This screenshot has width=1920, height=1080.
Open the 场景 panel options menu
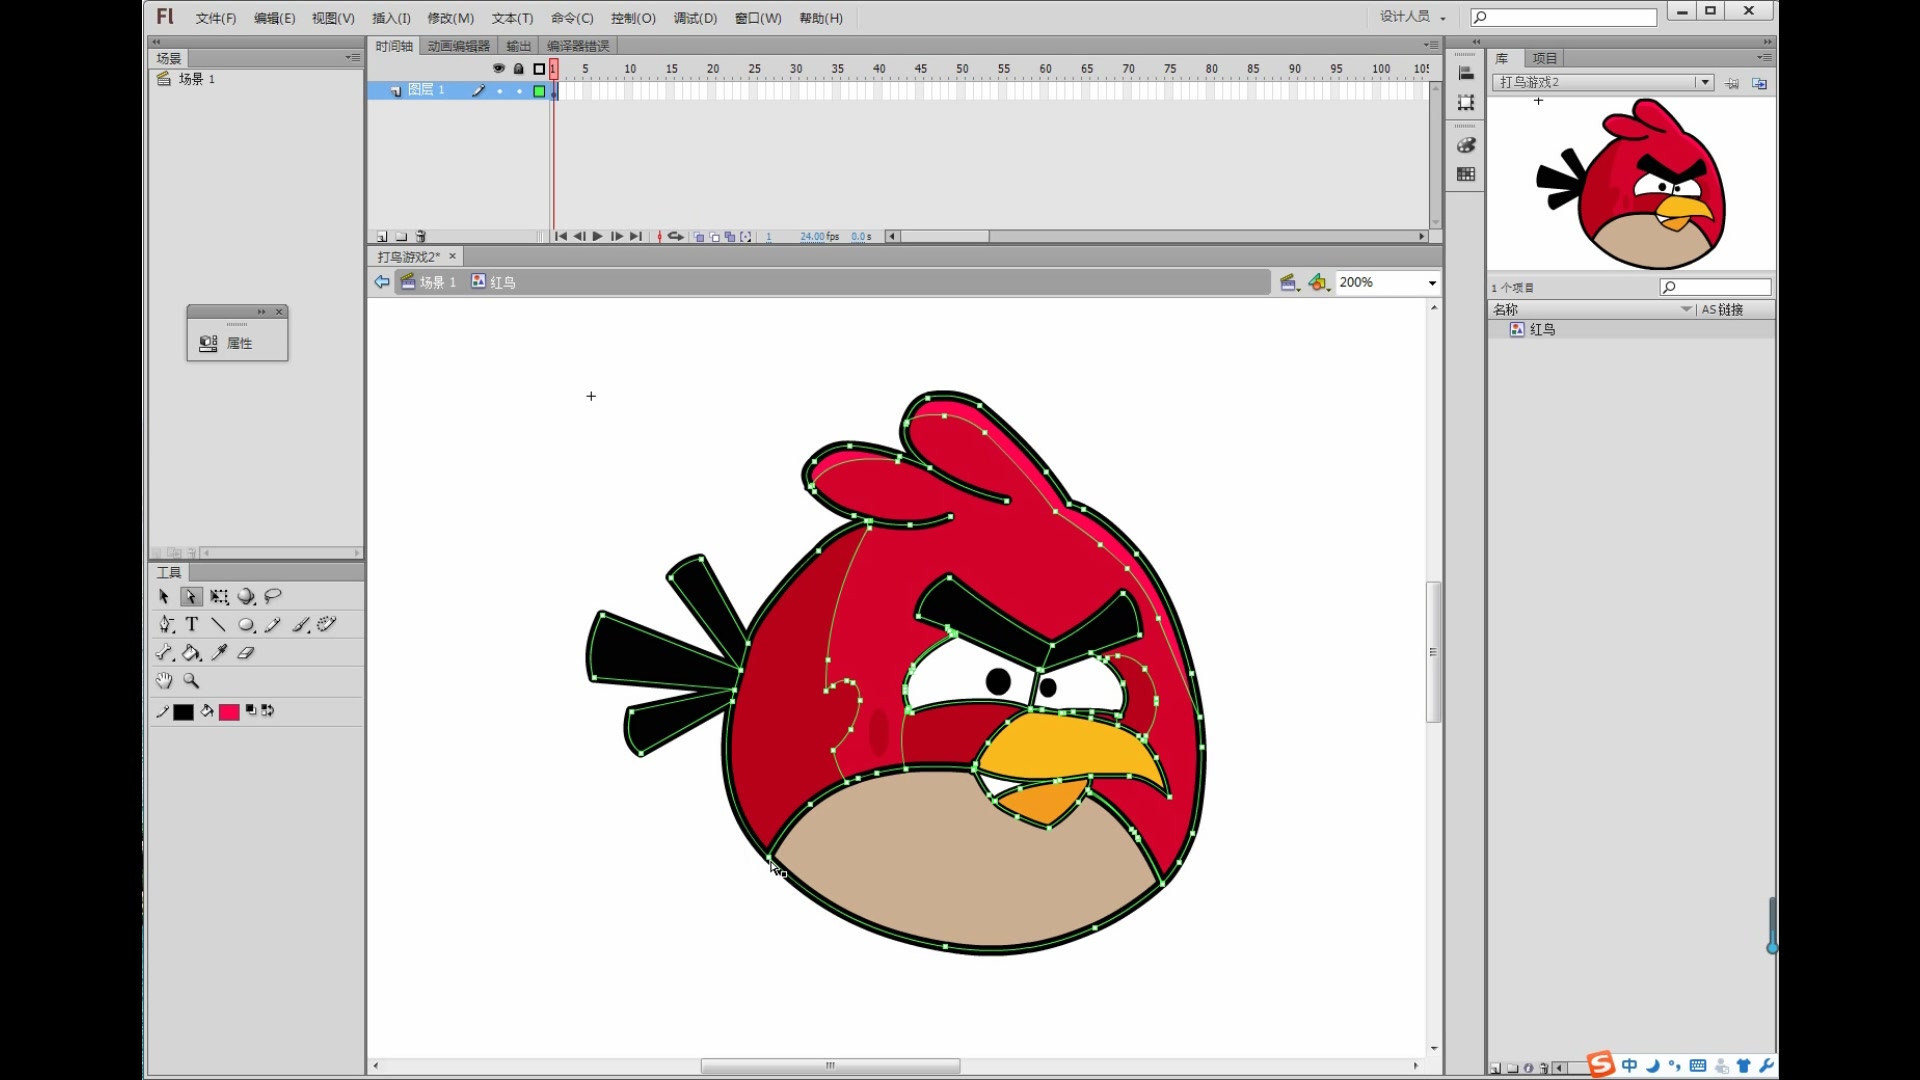352,57
